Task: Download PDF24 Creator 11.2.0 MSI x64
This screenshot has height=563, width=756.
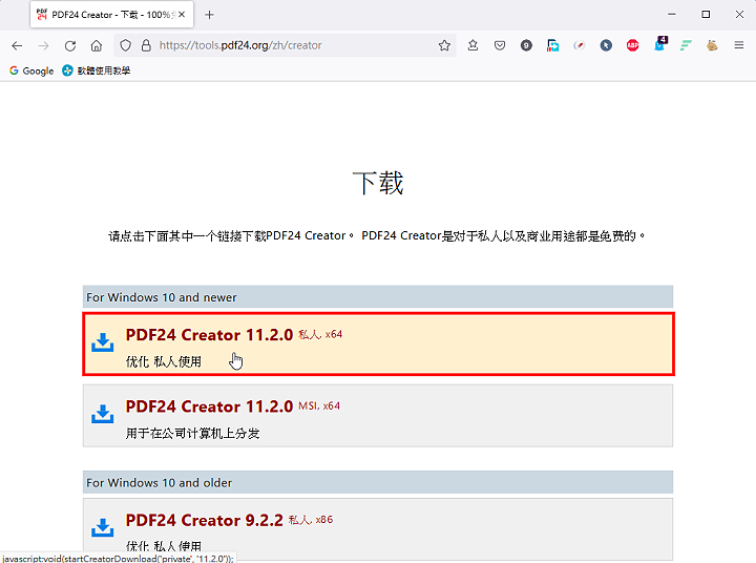Action: 378,416
